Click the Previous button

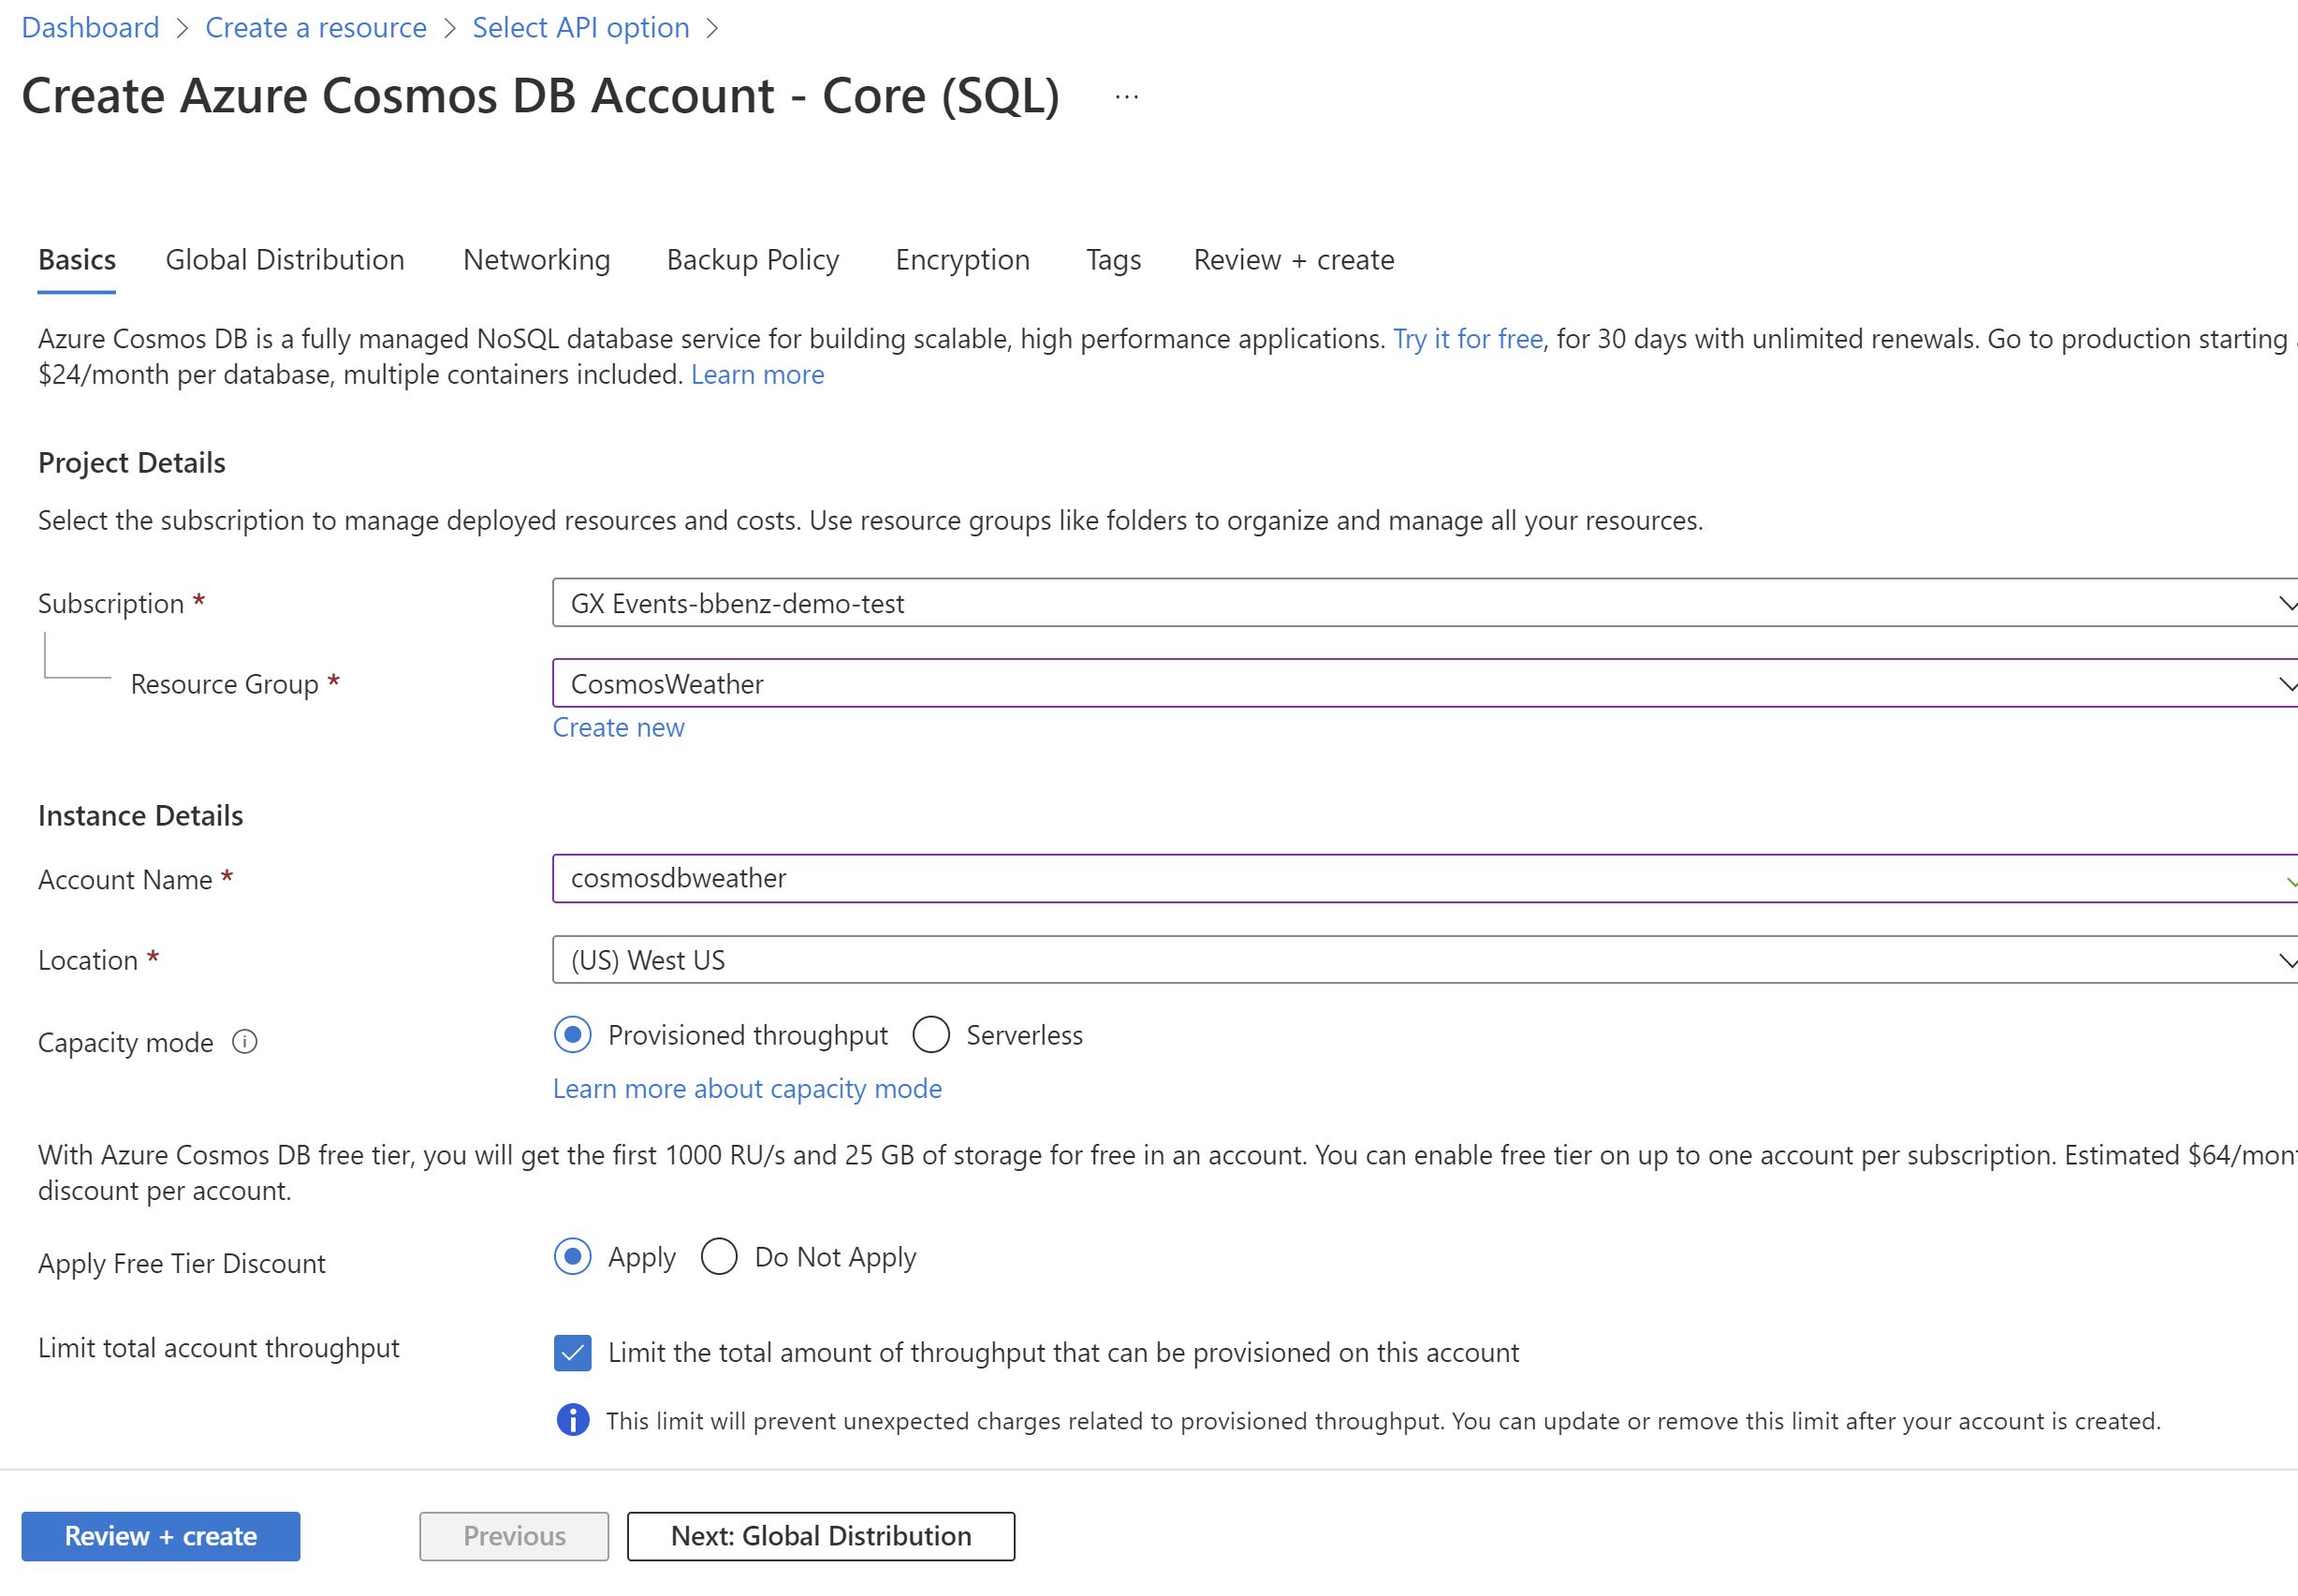(514, 1536)
